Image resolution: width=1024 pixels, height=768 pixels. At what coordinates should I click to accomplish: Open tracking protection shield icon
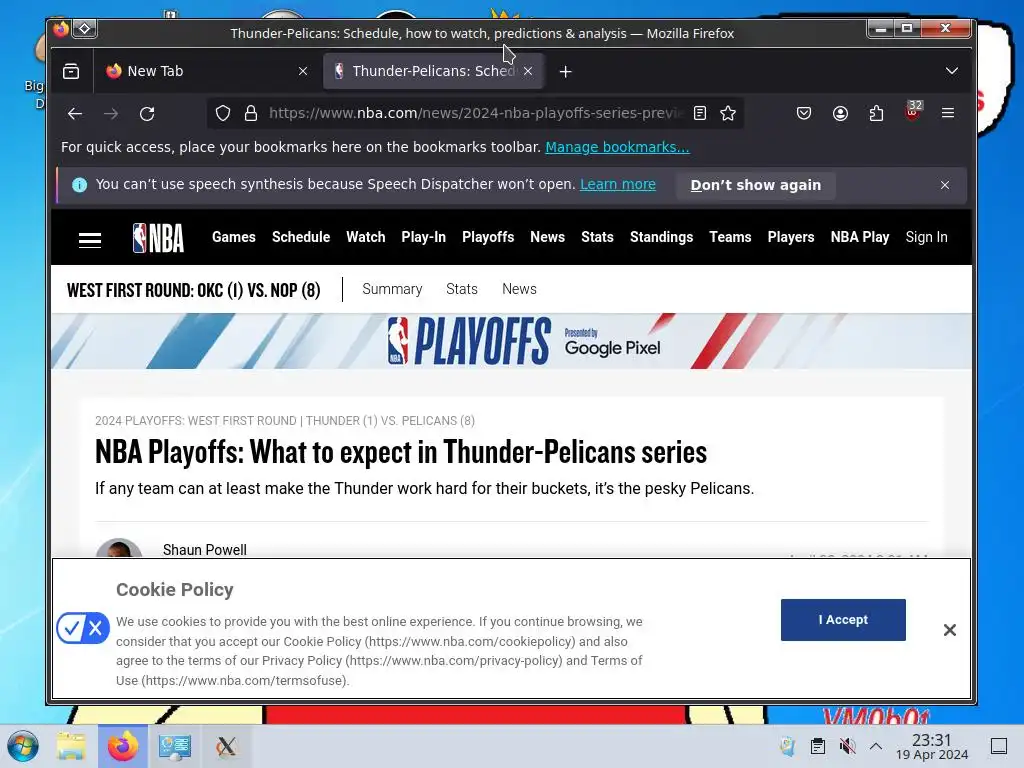point(223,114)
